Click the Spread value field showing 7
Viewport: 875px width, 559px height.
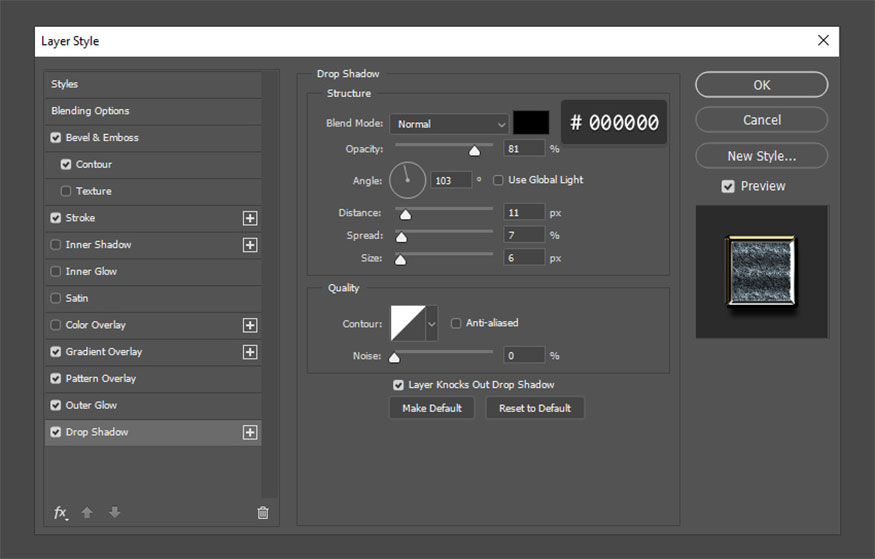tap(524, 235)
